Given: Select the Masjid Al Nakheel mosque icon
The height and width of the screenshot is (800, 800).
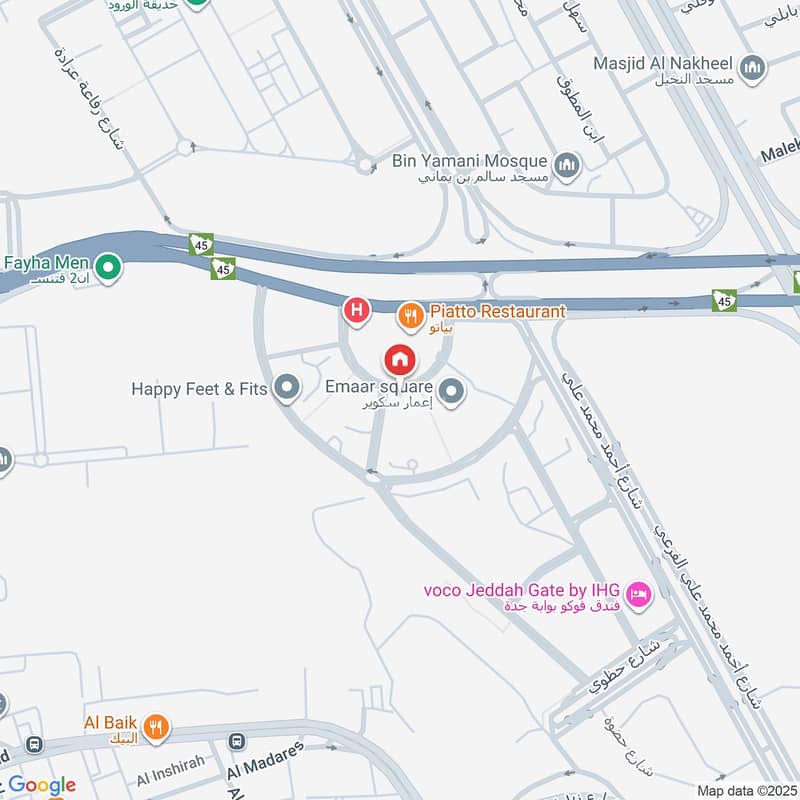Looking at the screenshot, I should click(x=753, y=68).
